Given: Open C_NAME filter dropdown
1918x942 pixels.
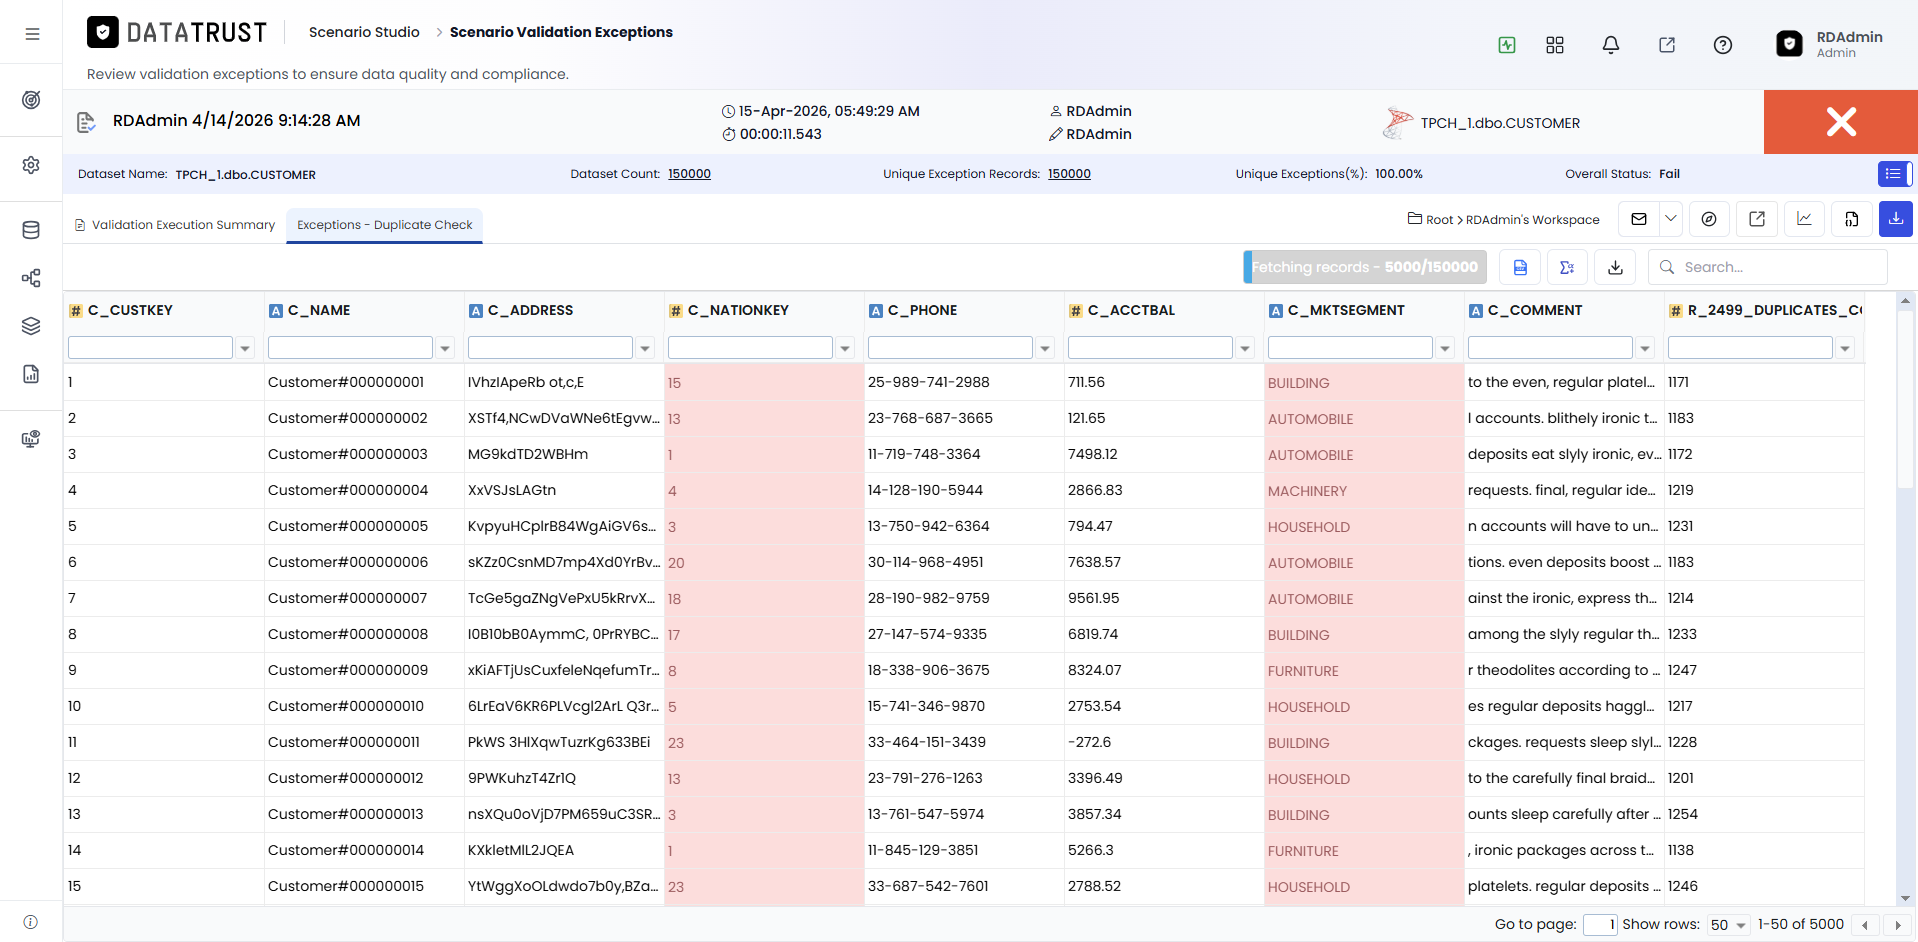Looking at the screenshot, I should 445,348.
